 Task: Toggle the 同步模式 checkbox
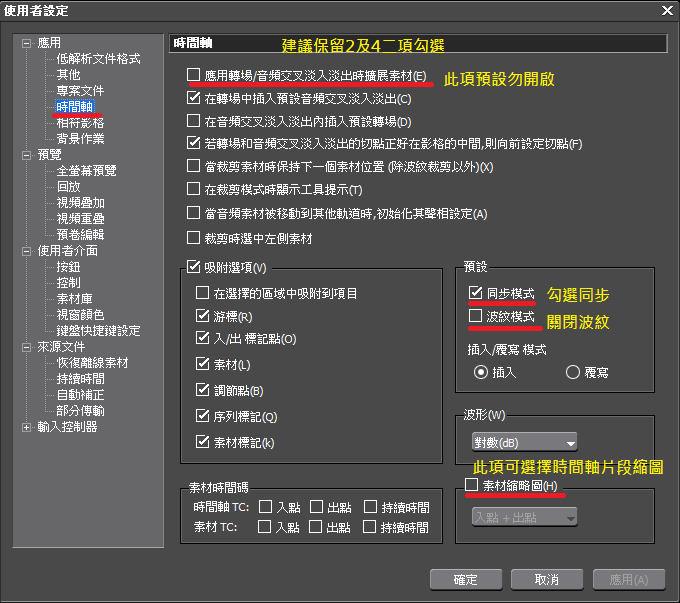(475, 293)
